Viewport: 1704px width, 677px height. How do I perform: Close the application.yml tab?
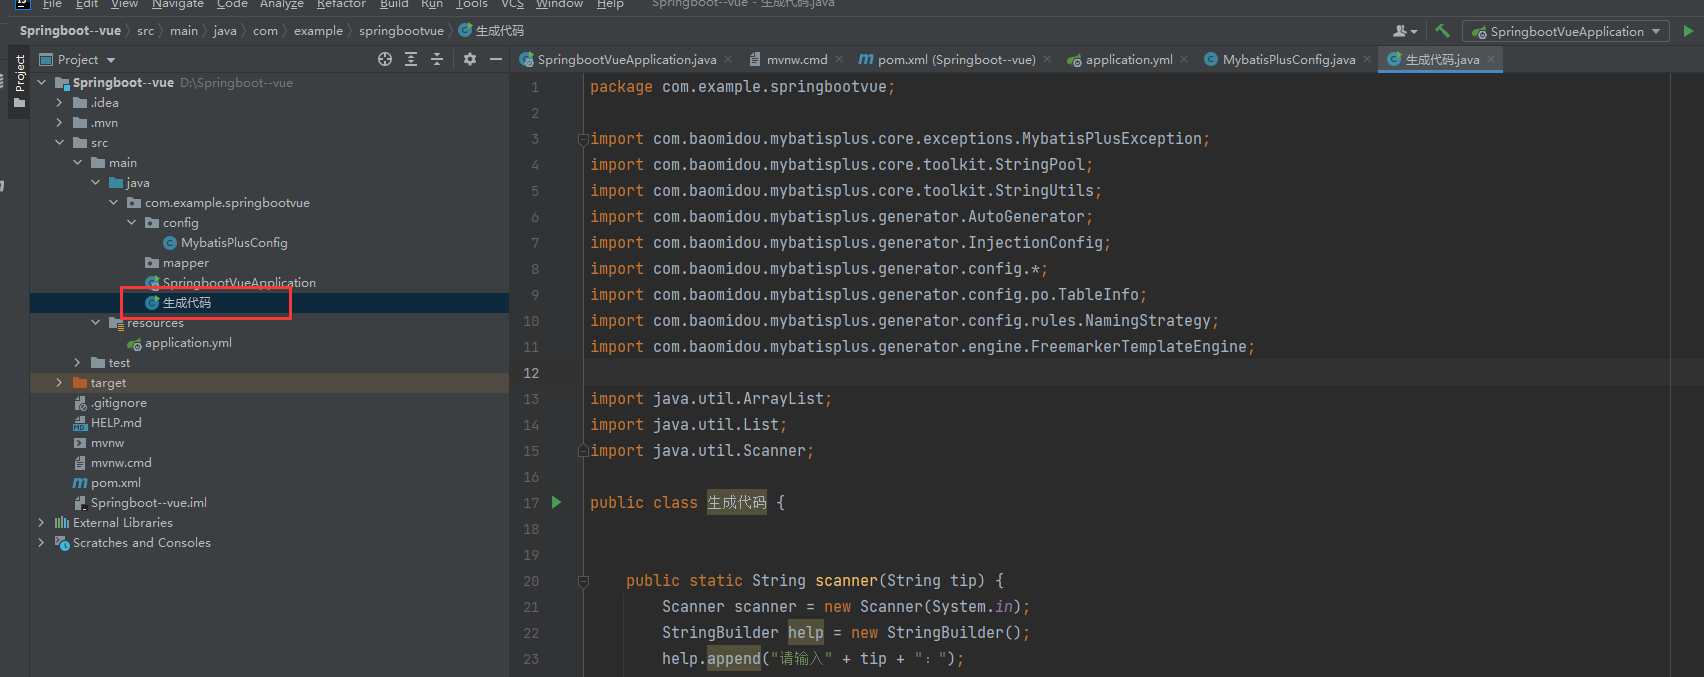coord(1184,60)
